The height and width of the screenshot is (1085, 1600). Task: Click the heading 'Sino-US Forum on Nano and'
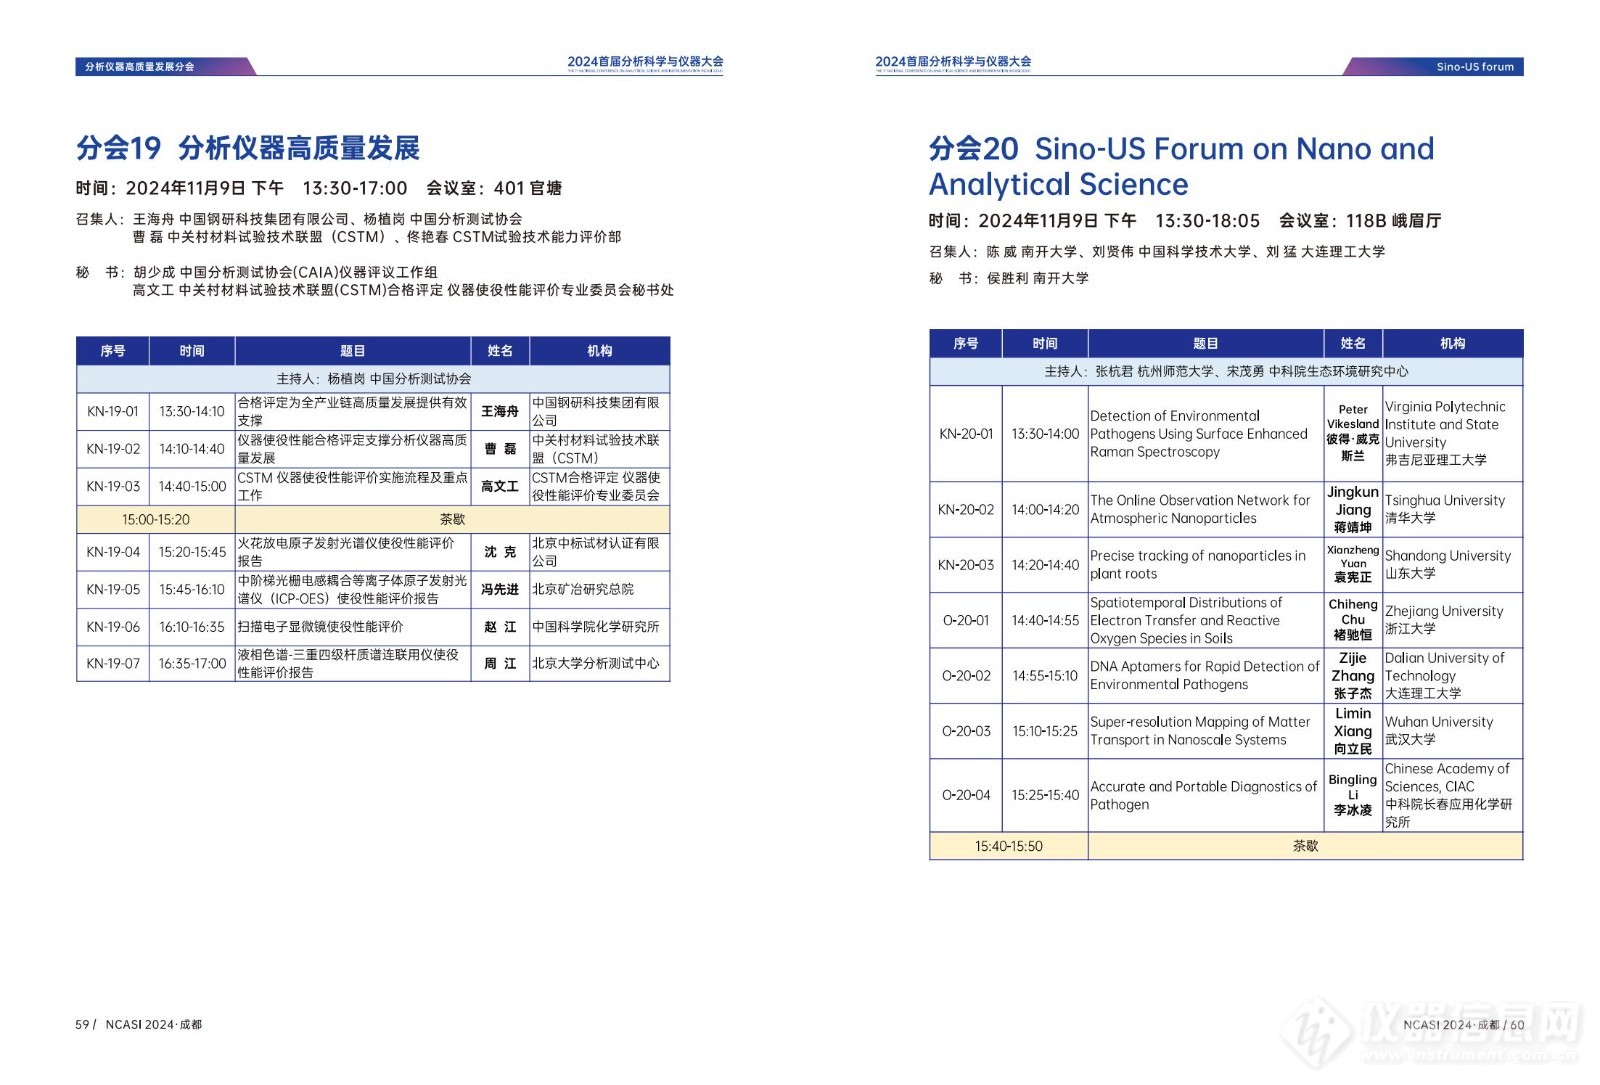[x=1234, y=149]
